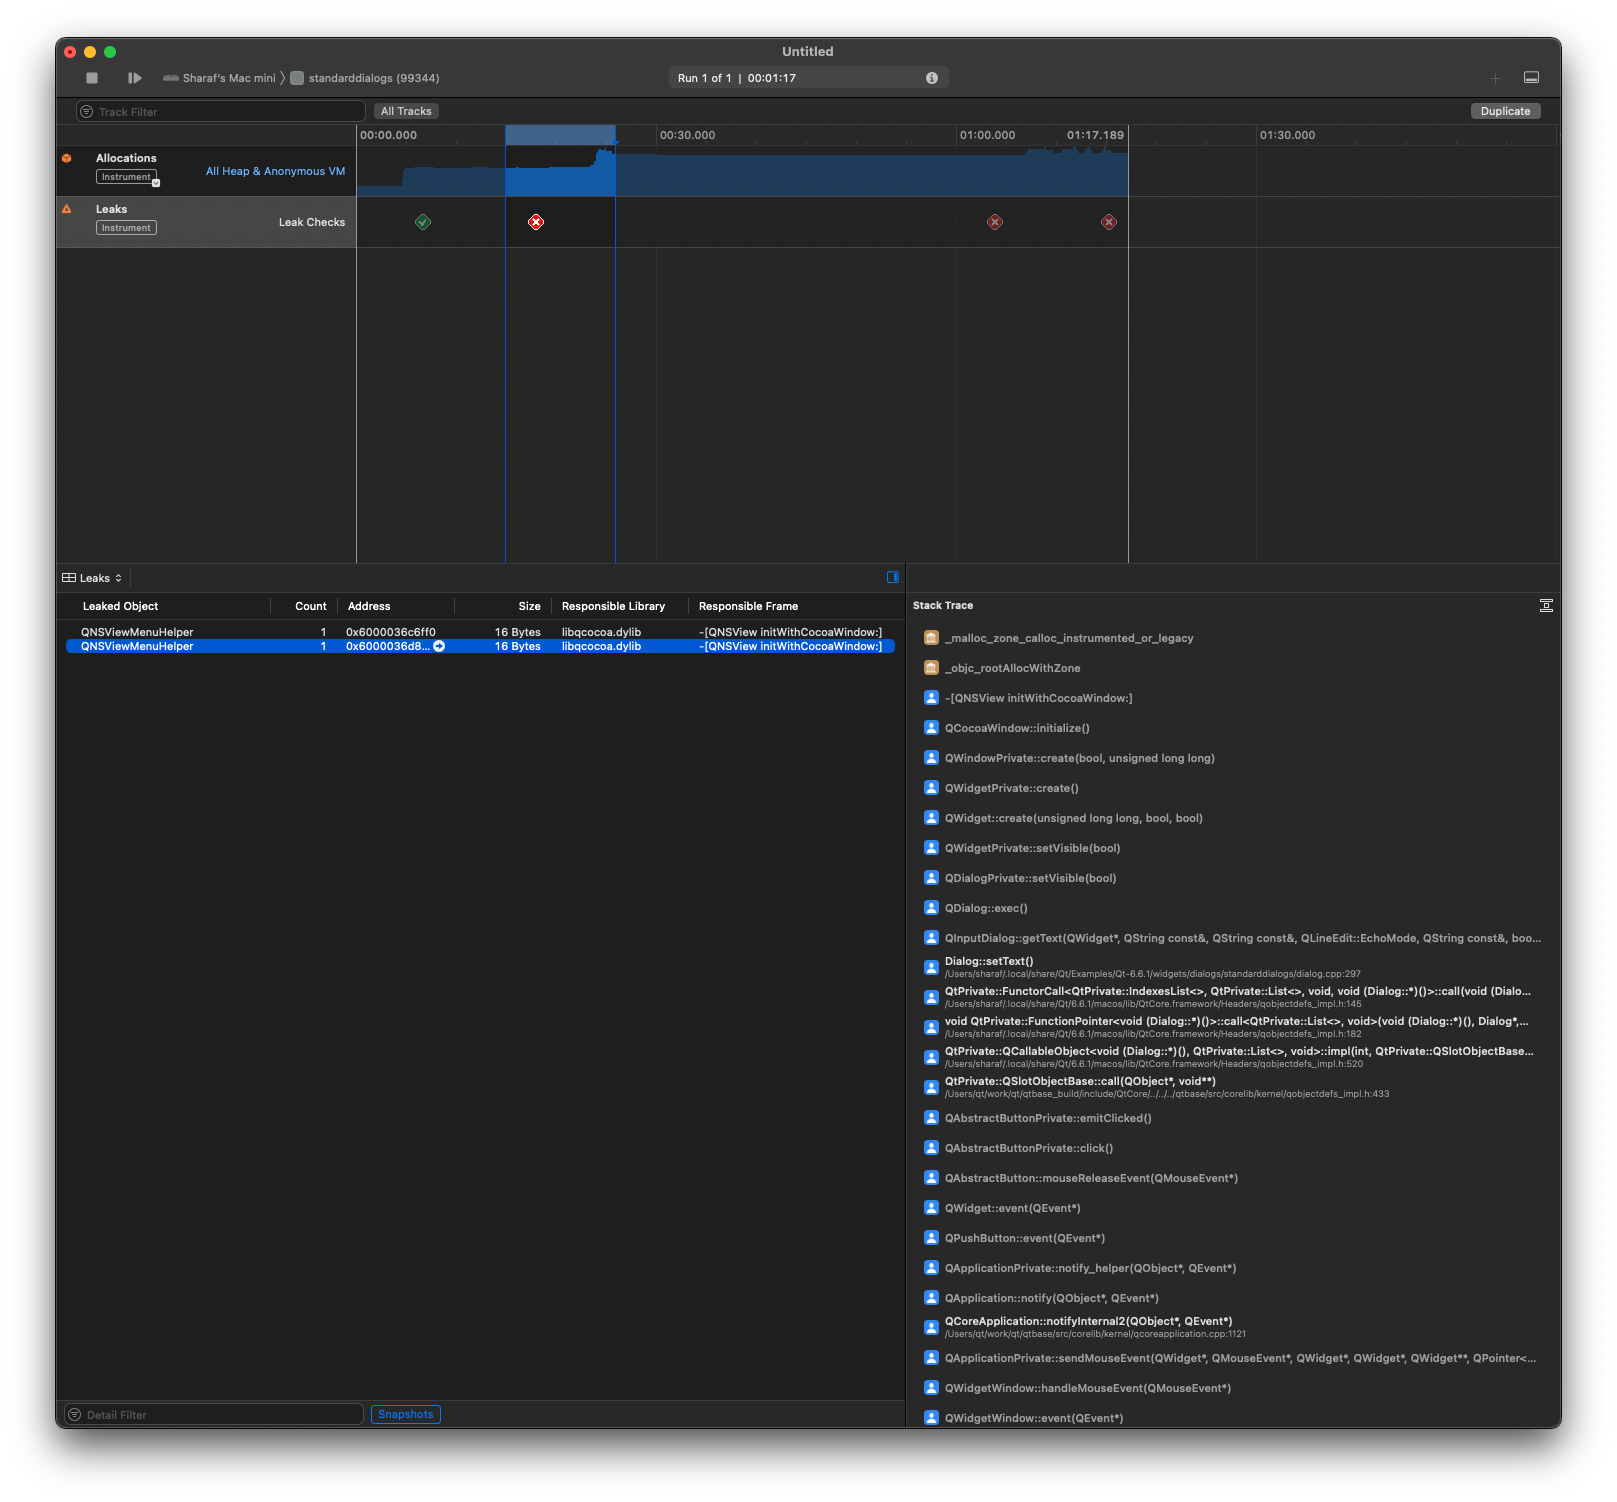Click the focus arrow next to address 0x6000036d8
The image size is (1617, 1502).
439,646
